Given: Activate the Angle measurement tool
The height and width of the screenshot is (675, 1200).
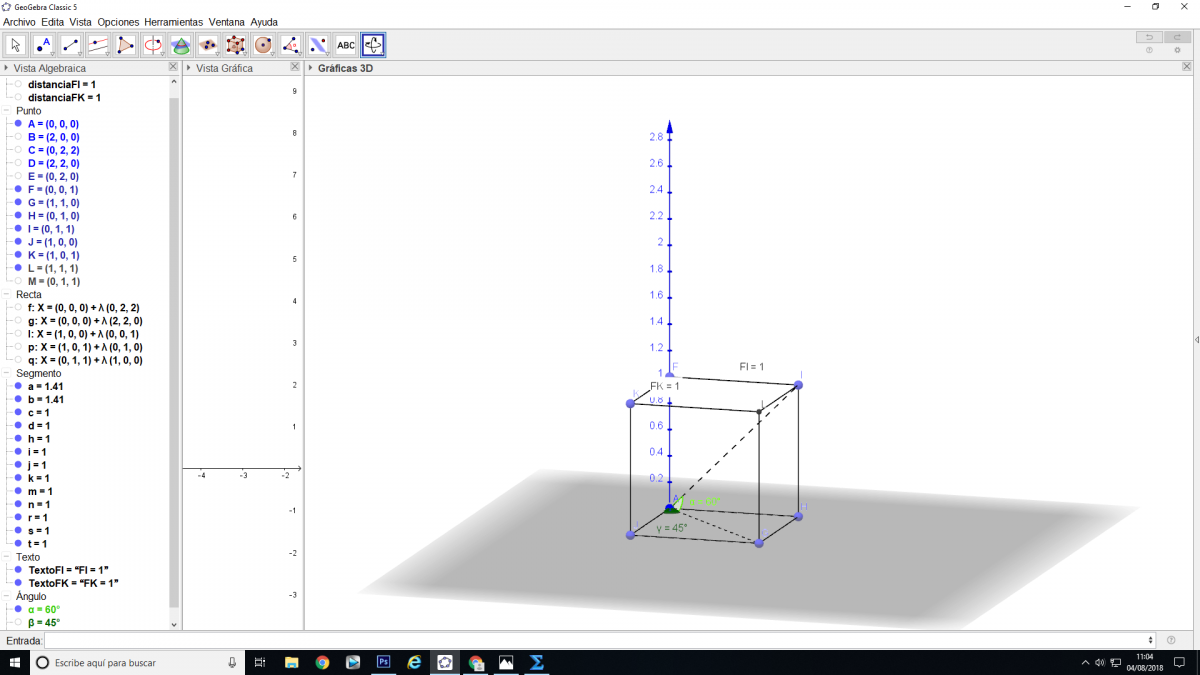Looking at the screenshot, I should [290, 45].
